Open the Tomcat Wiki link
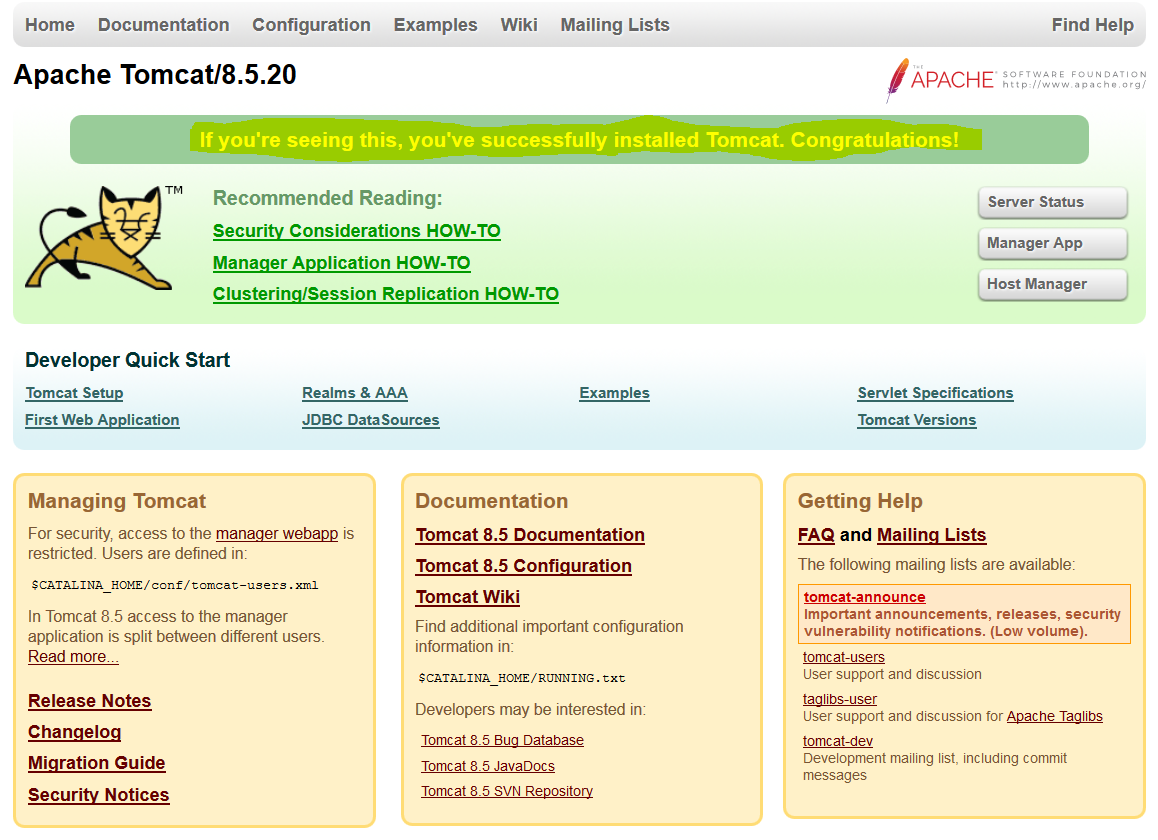The width and height of the screenshot is (1158, 840). (467, 597)
